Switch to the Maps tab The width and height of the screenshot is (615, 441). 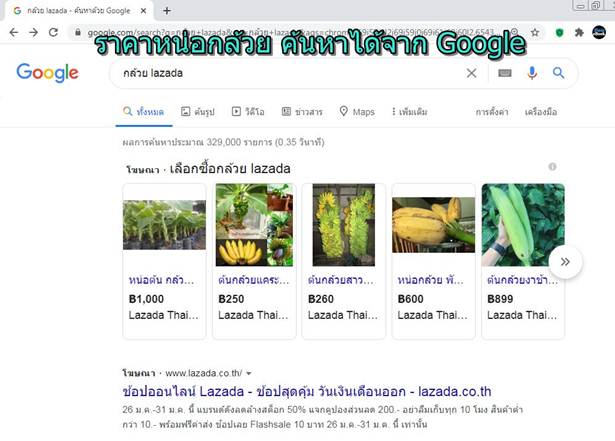click(x=357, y=112)
